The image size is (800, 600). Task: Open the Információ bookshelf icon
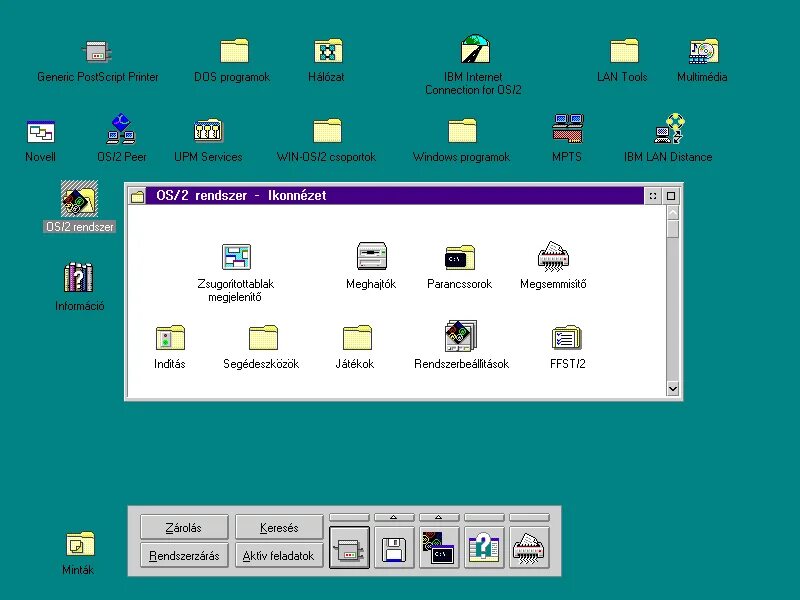point(78,277)
